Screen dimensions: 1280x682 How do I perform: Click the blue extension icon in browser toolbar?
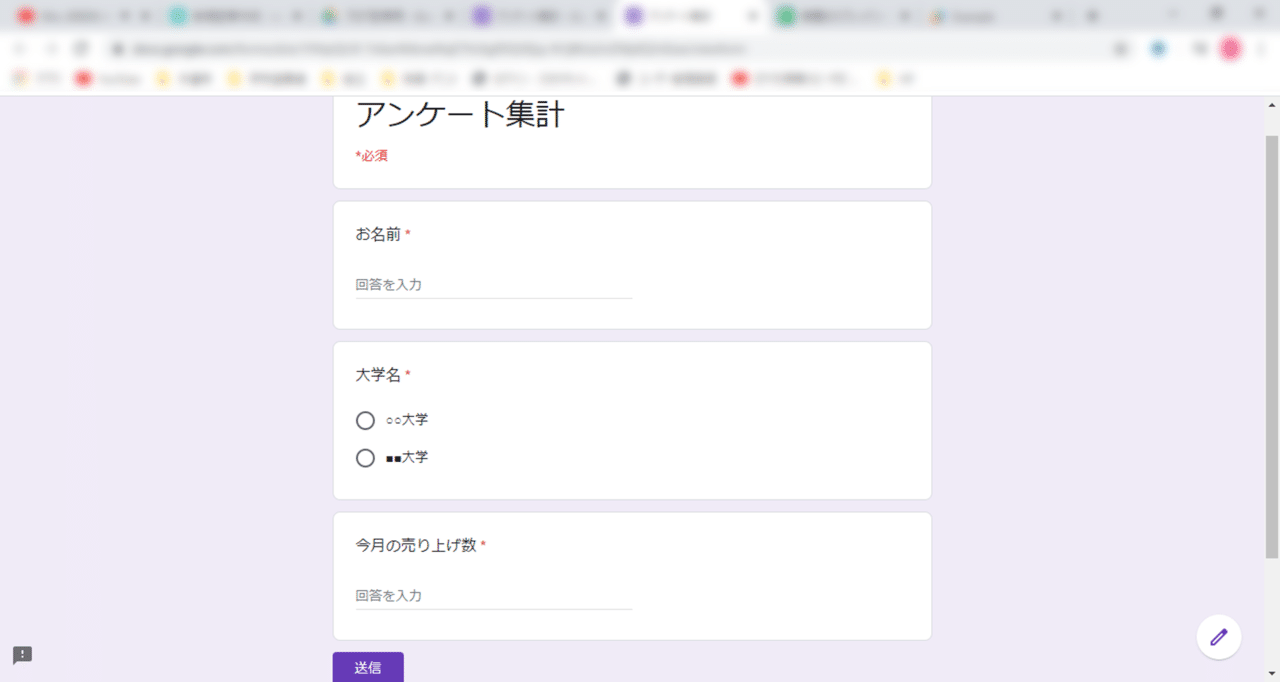[x=1158, y=48]
